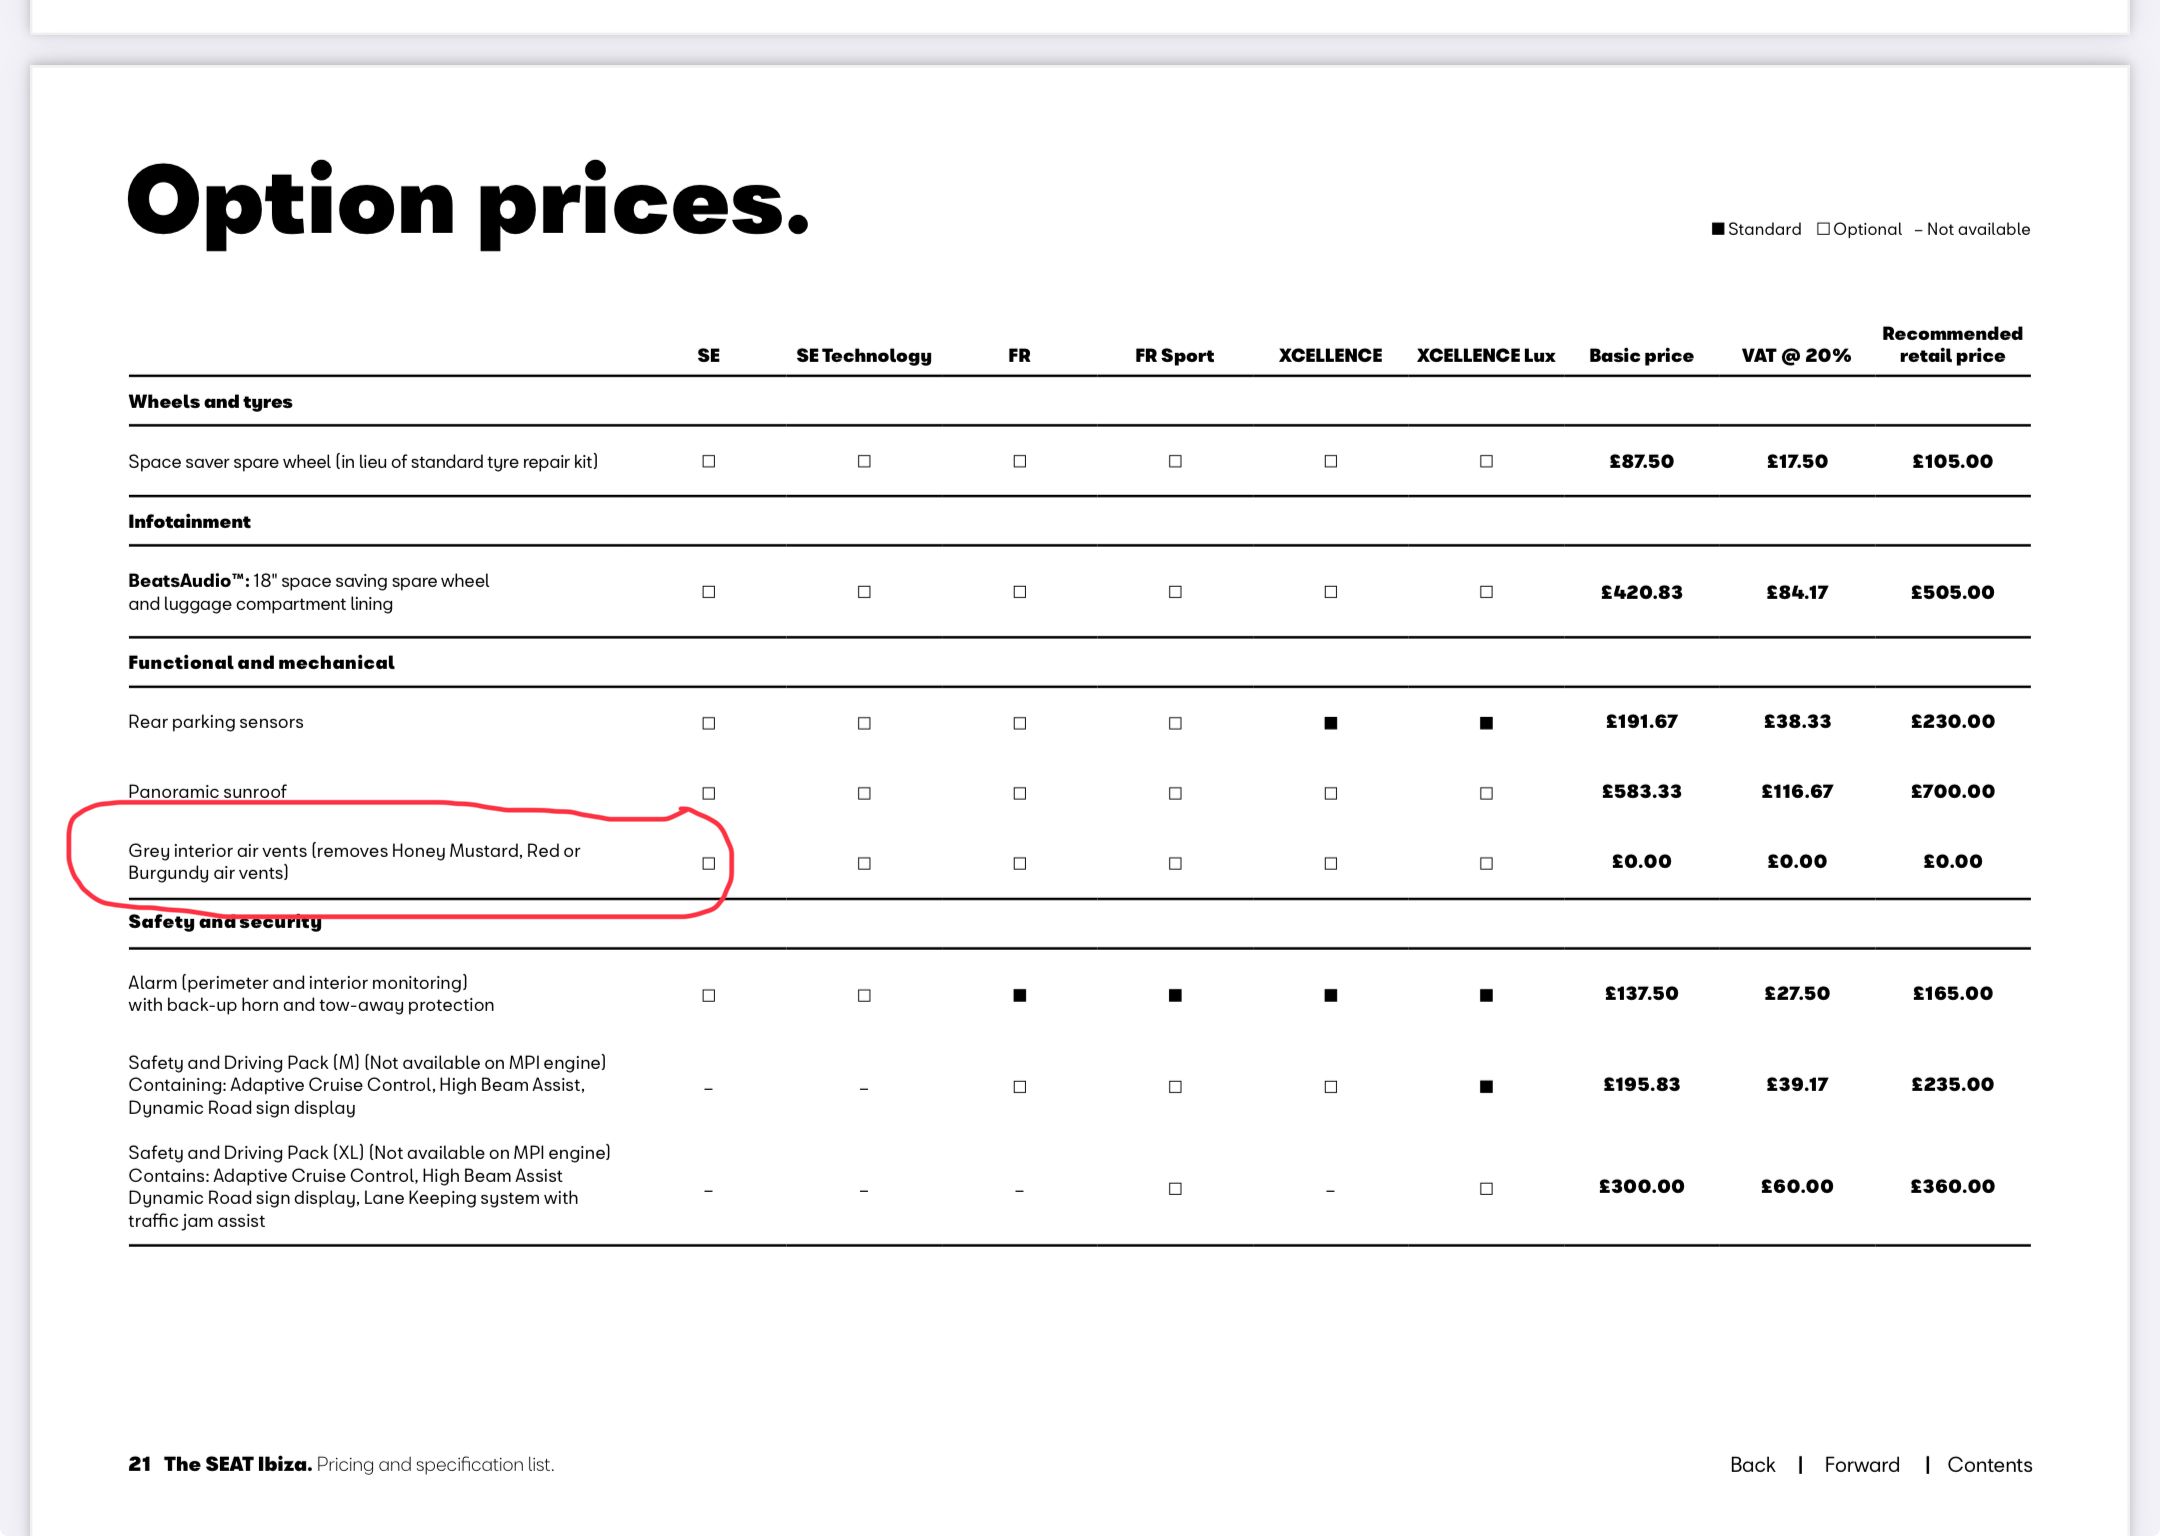2160x1536 pixels.
Task: Click the £116.67 VAT value
Action: [x=1797, y=791]
